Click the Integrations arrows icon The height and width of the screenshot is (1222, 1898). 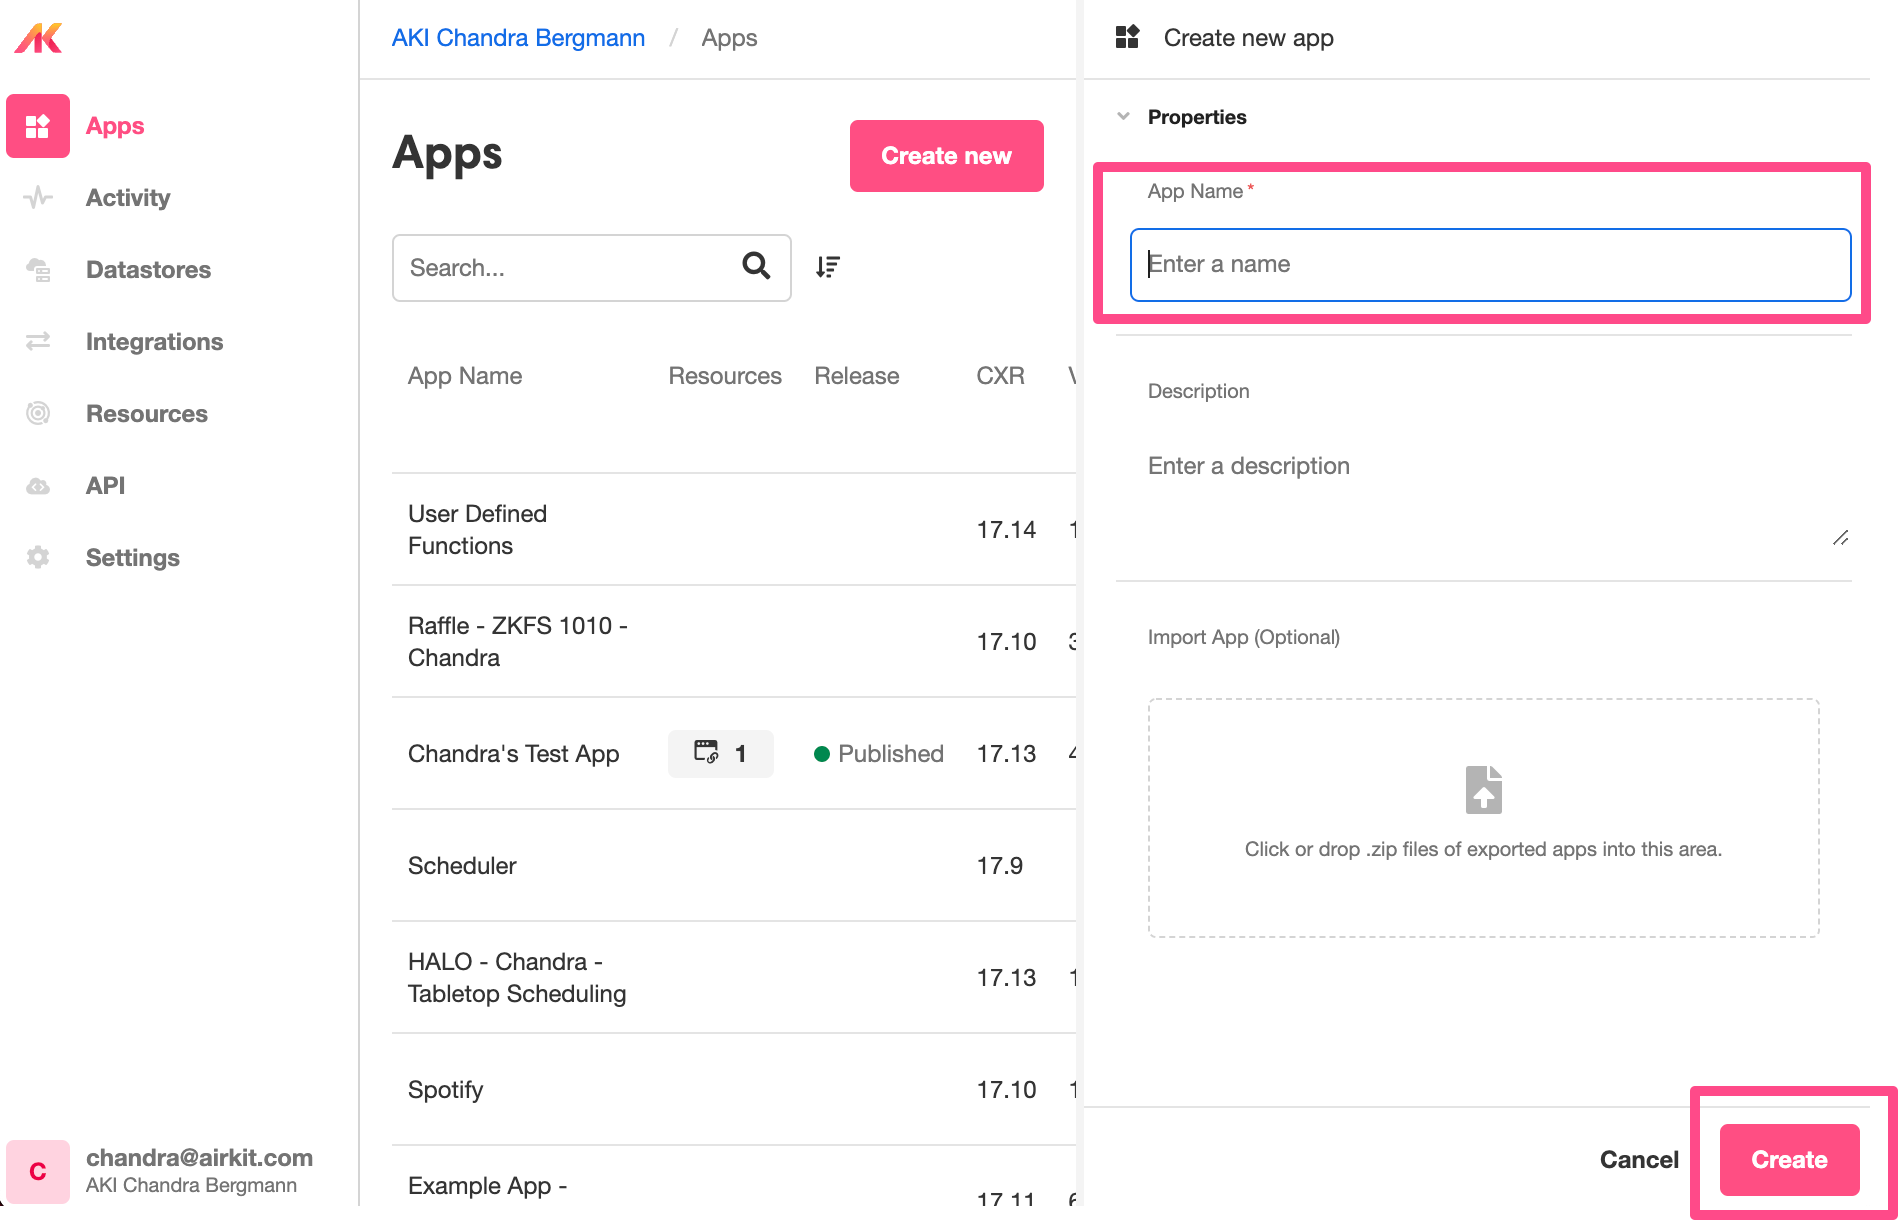tap(38, 341)
